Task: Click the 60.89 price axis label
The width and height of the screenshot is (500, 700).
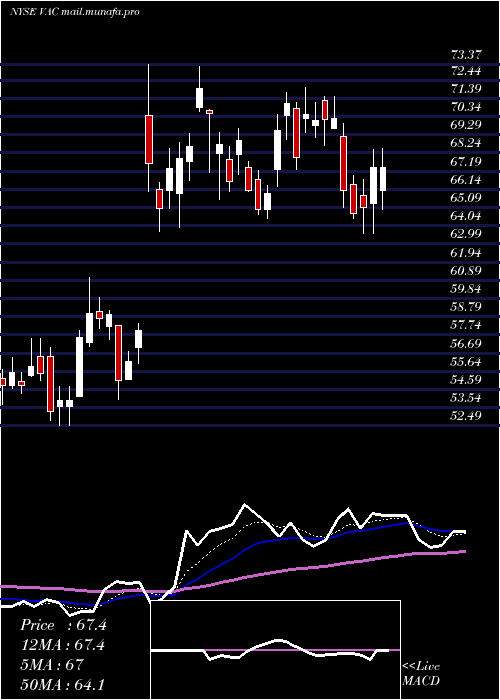Action: tap(467, 271)
